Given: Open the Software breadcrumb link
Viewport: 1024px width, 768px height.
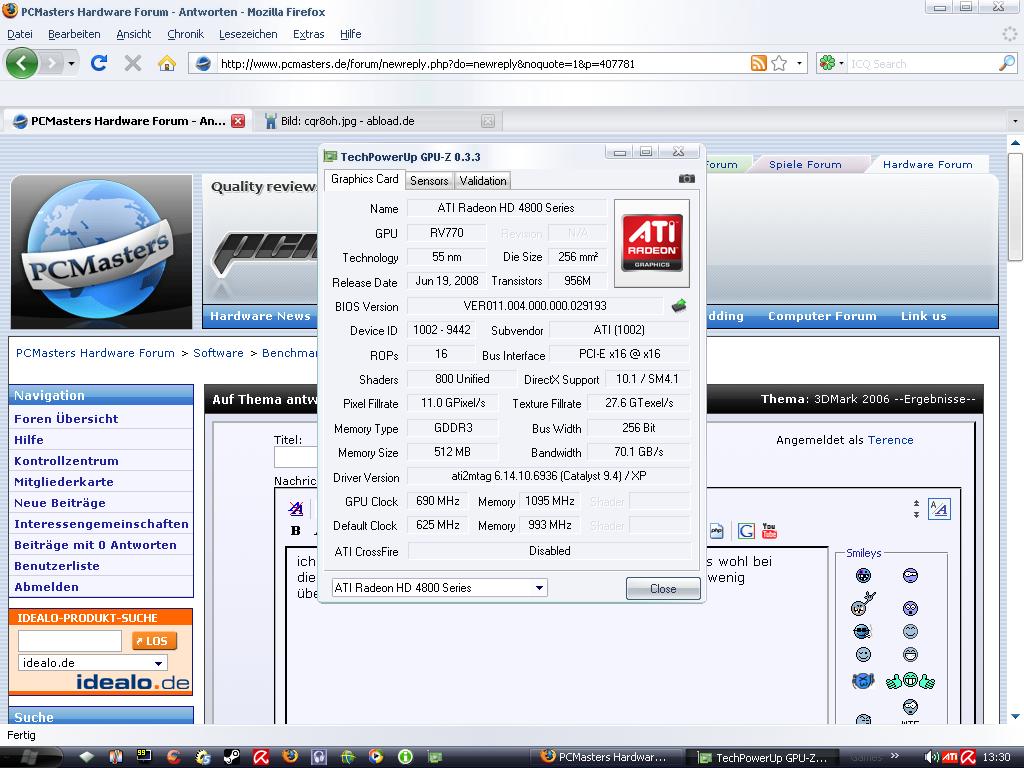Looking at the screenshot, I should 218,353.
